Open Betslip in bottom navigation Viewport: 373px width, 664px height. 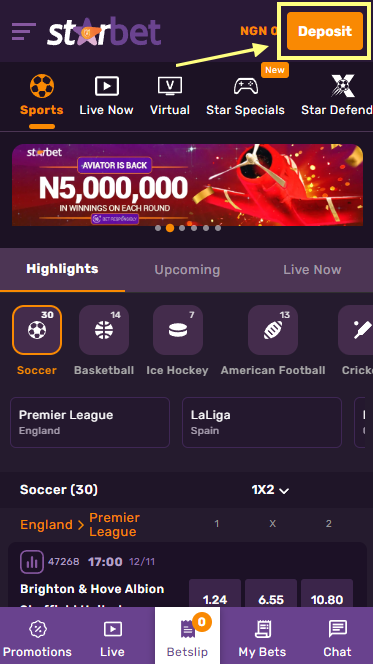(x=187, y=635)
